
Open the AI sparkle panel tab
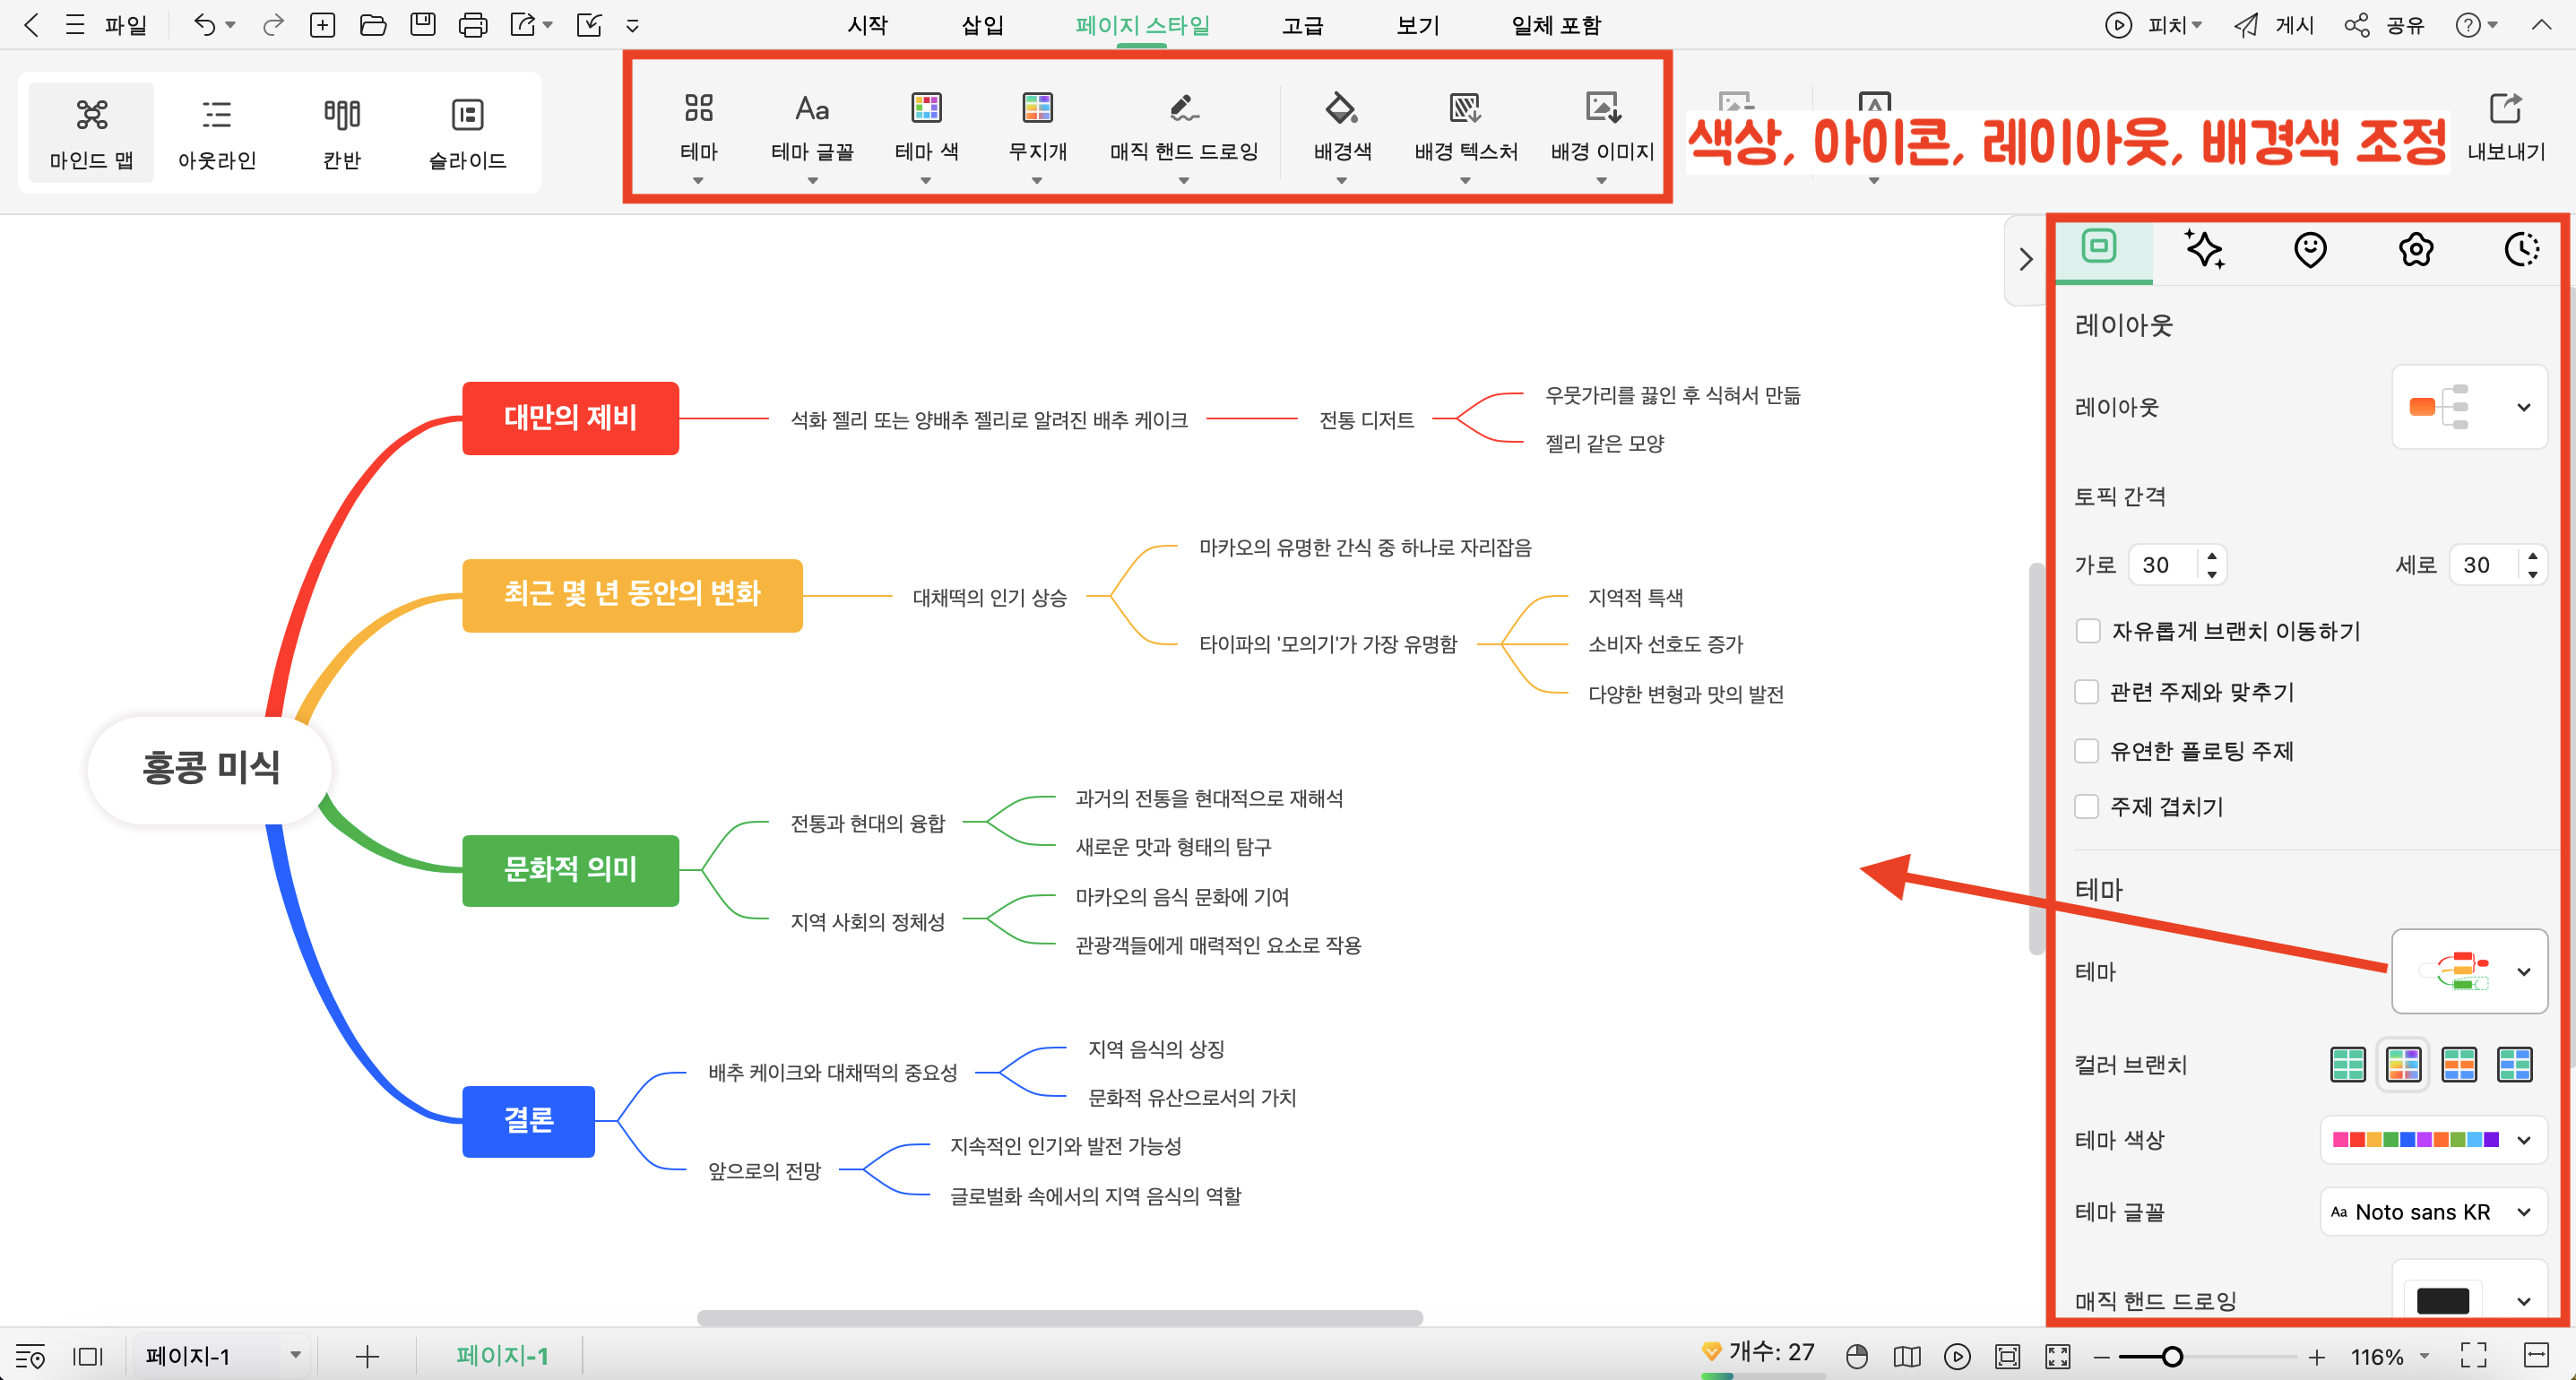pyautogui.click(x=2204, y=249)
